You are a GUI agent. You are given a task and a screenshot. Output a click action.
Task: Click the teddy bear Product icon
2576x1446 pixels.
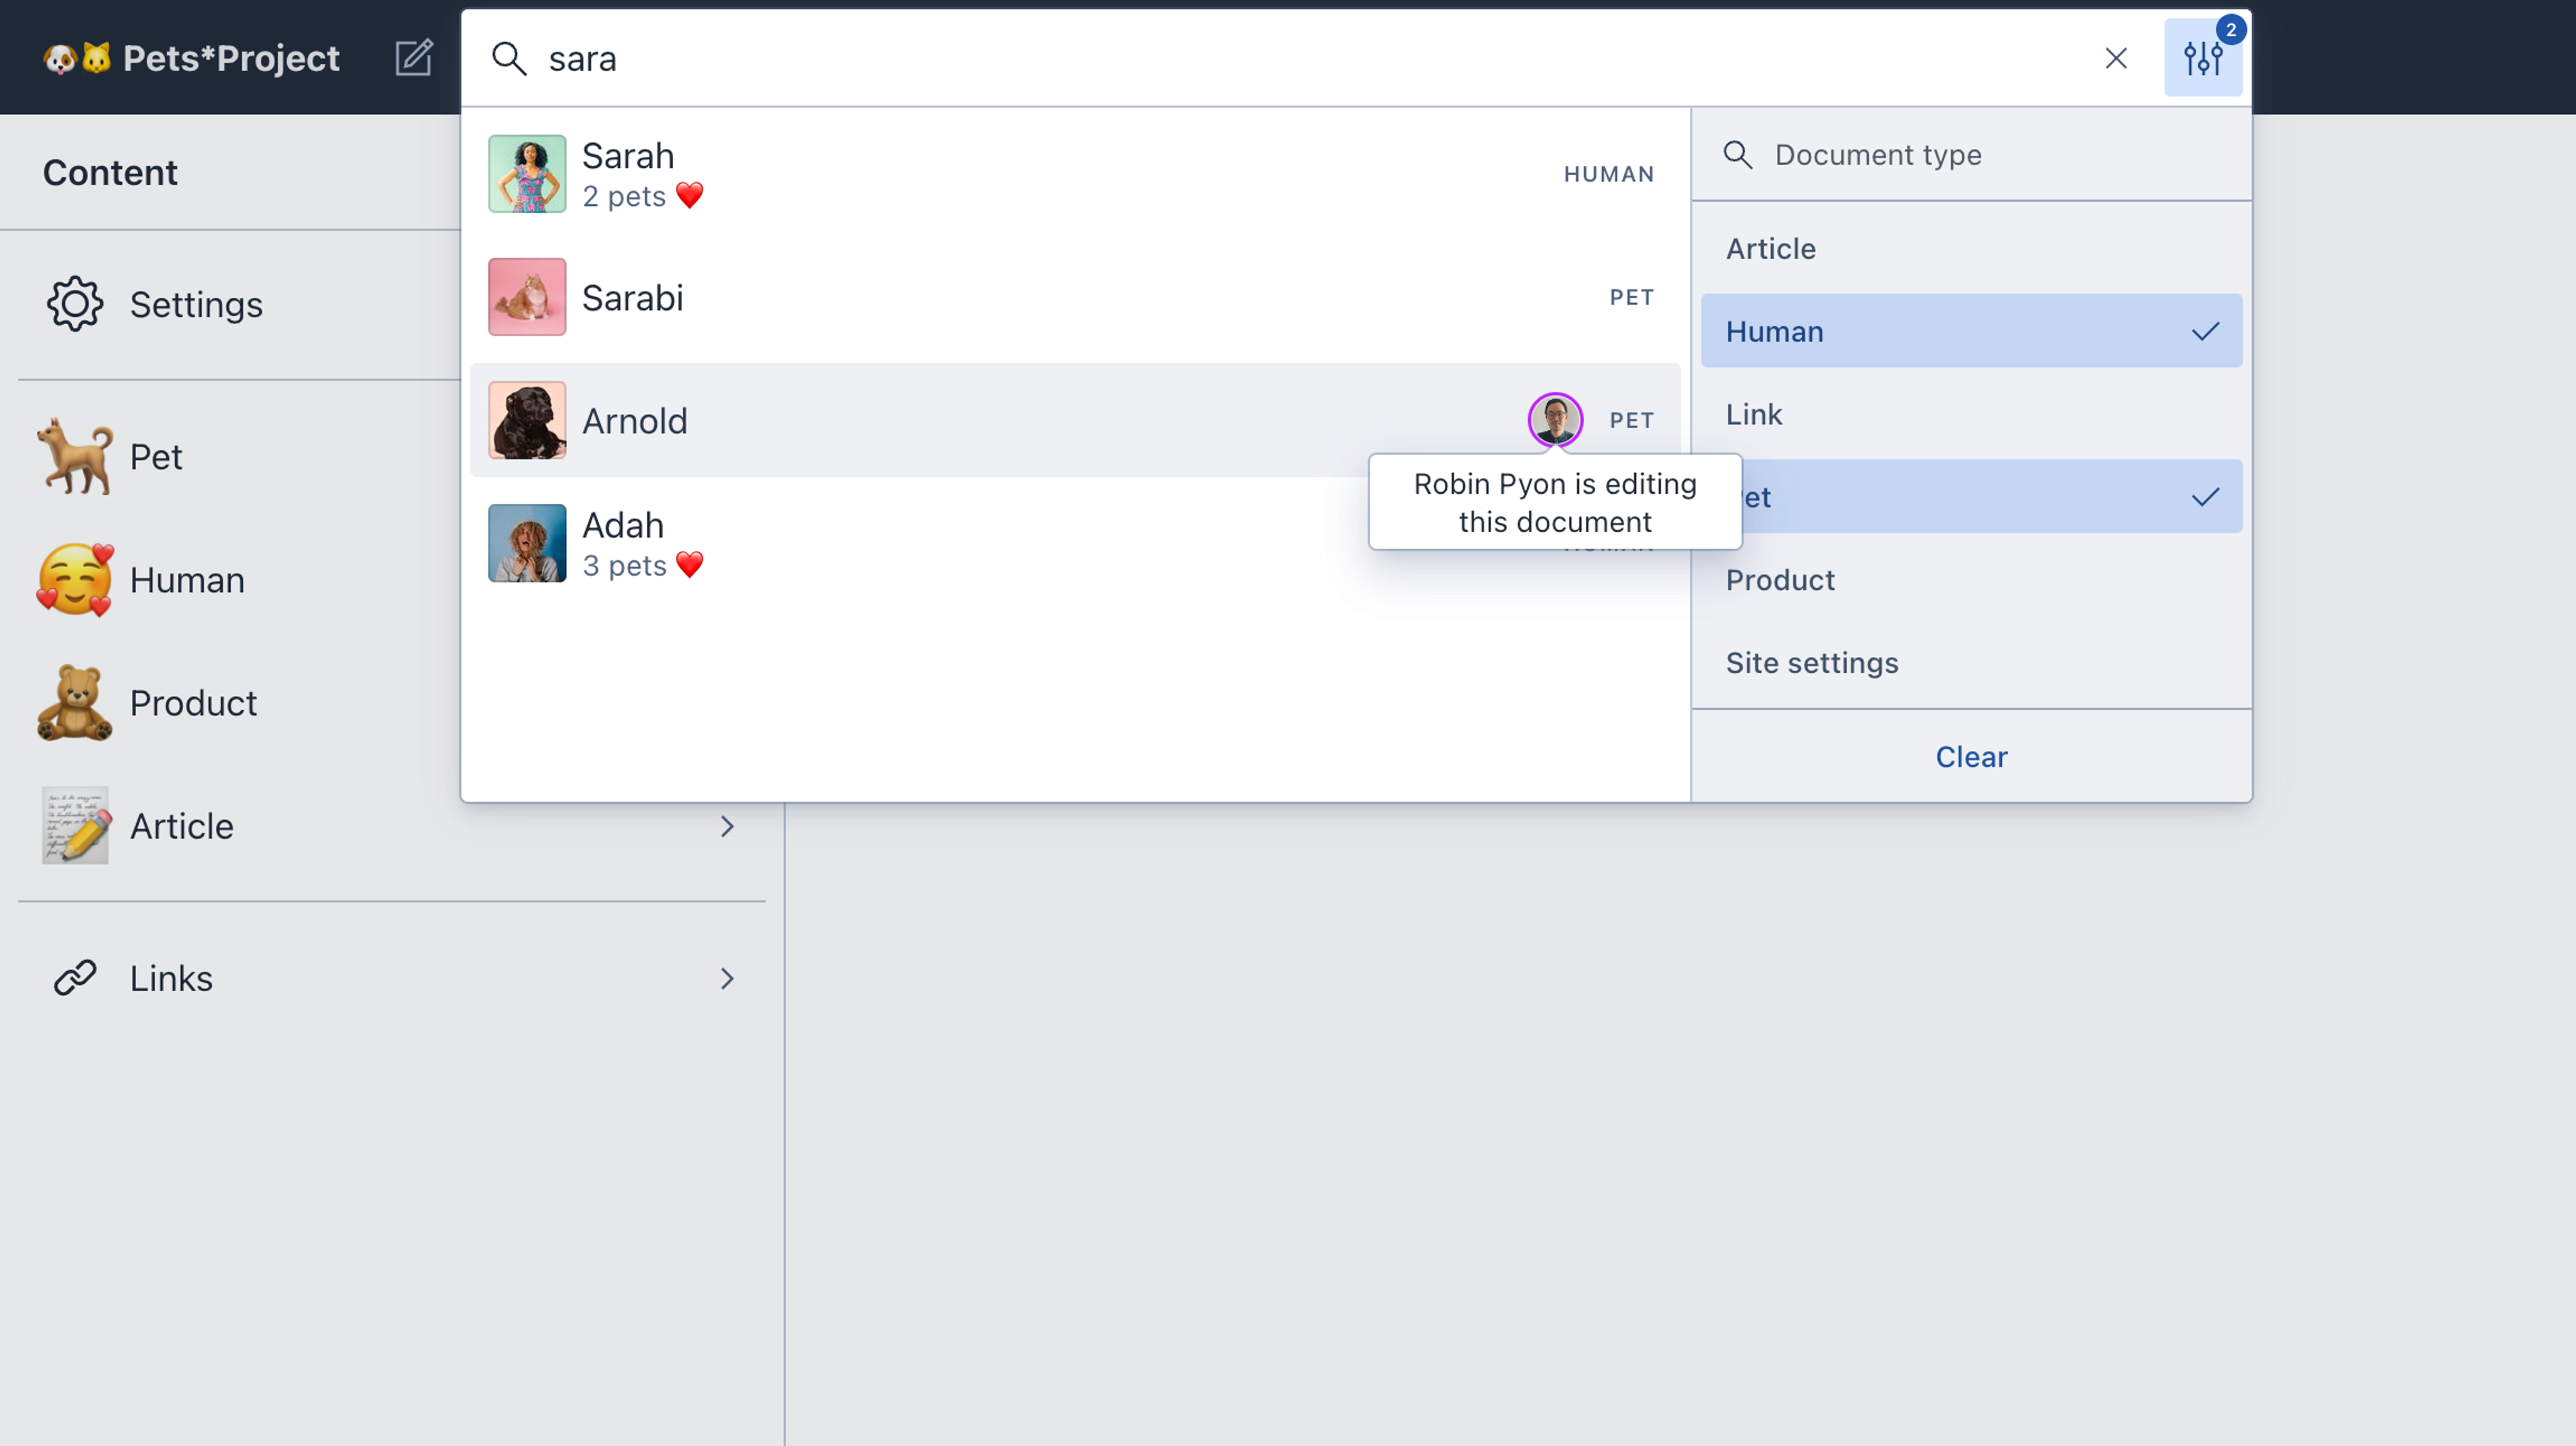pos(75,703)
